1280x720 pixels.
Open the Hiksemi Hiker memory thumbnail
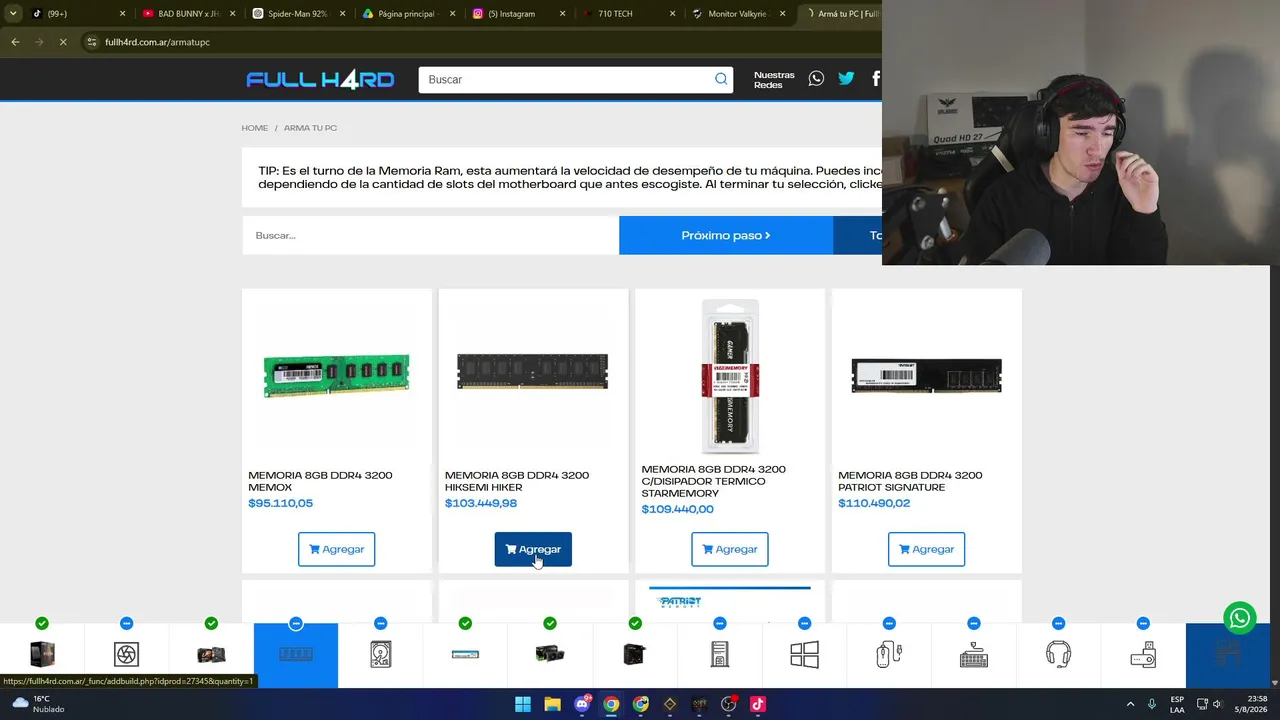533,371
